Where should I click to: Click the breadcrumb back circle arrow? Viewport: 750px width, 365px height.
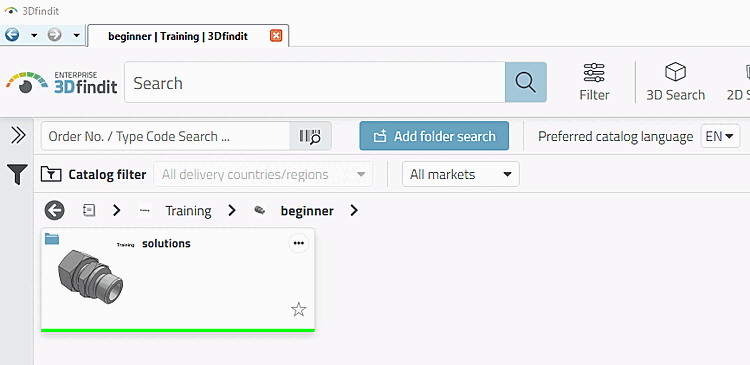[x=55, y=210]
